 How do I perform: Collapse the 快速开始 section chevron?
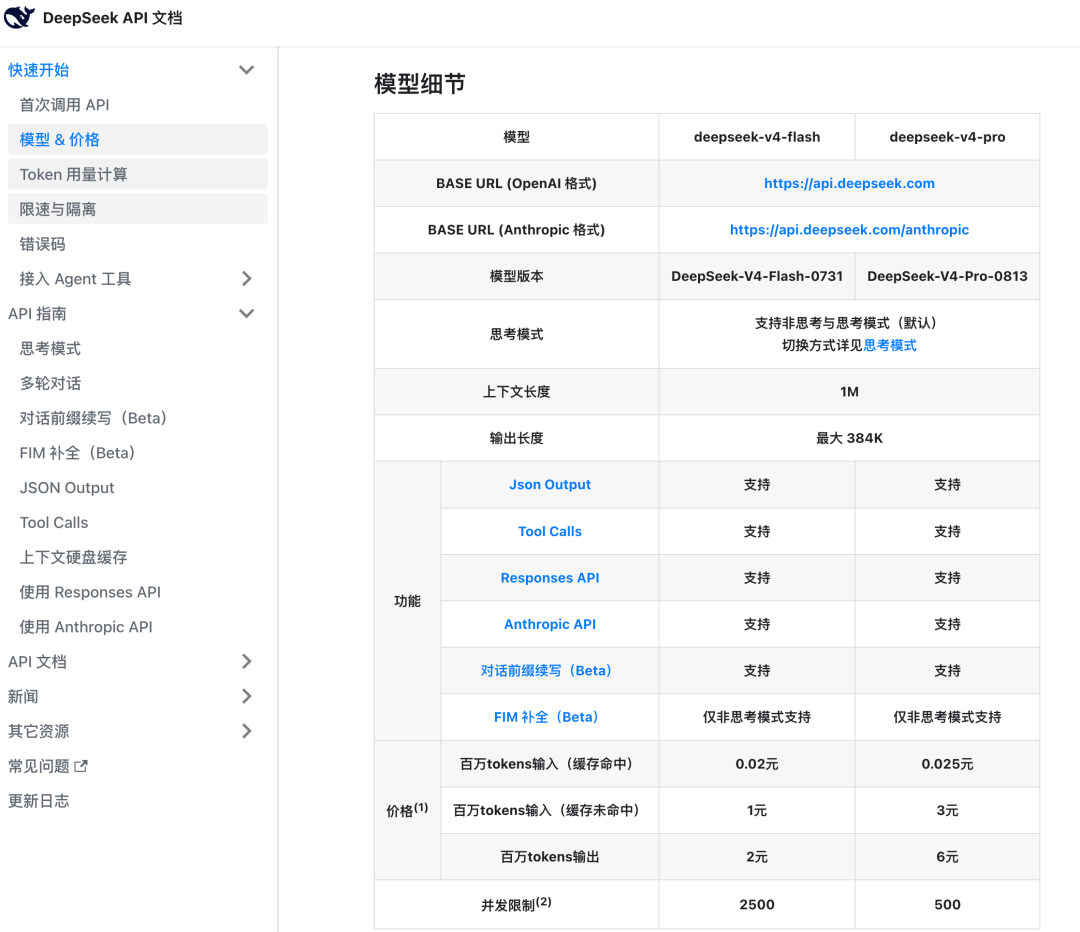pyautogui.click(x=247, y=70)
